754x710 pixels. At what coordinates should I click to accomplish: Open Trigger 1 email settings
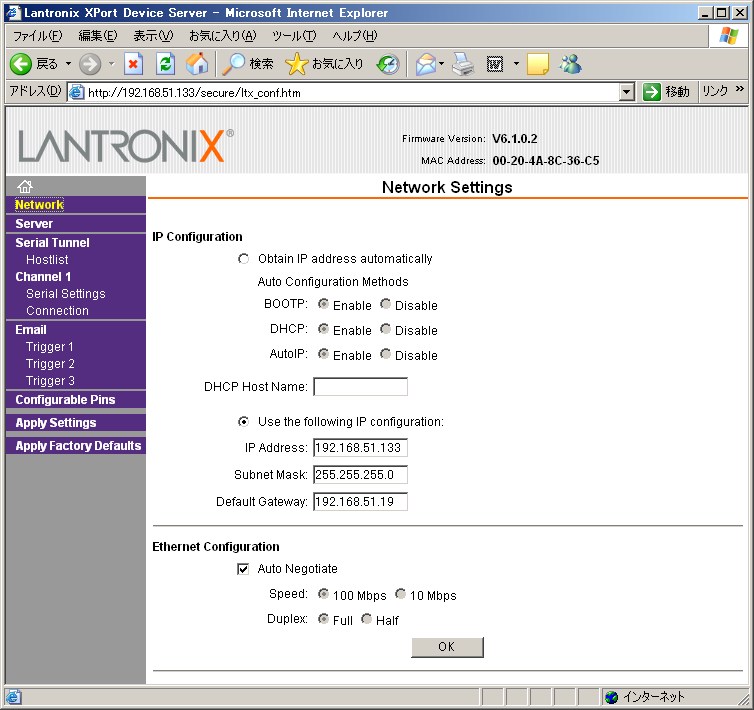50,347
